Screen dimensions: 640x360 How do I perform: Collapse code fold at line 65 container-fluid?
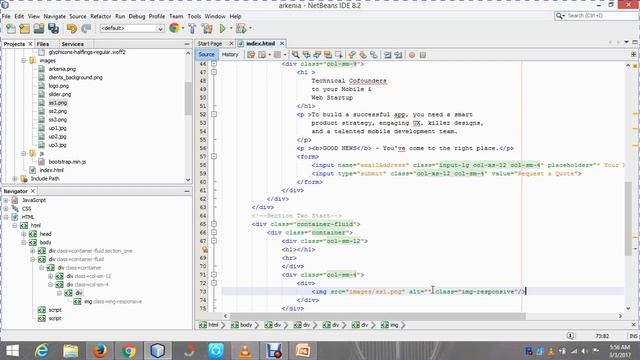pos(213,224)
